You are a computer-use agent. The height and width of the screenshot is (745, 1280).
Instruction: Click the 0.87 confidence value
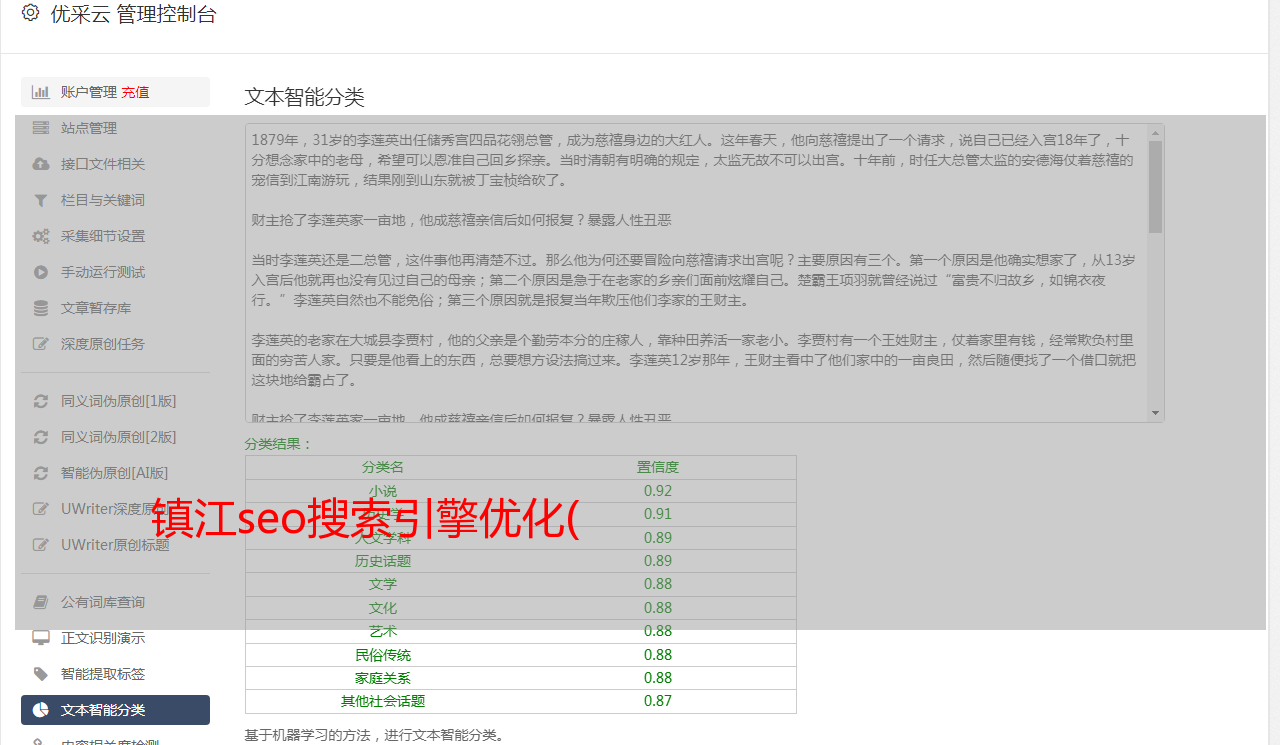point(658,701)
